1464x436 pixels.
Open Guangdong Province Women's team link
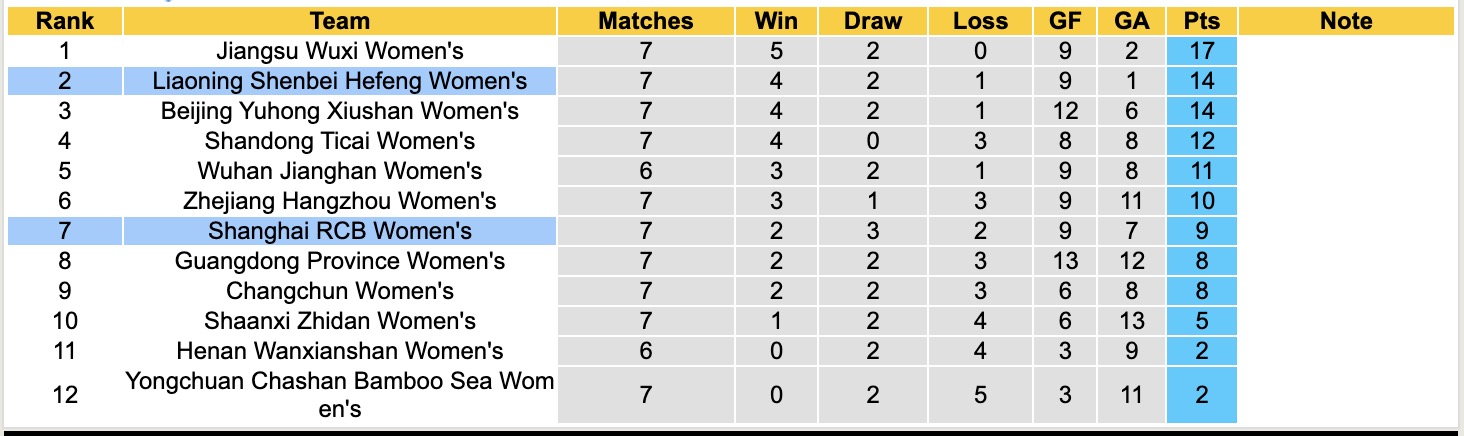[340, 261]
